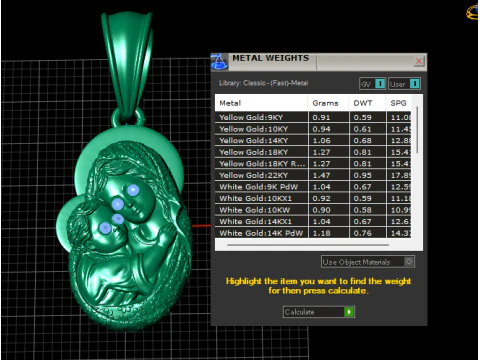Click the 0.91 grams value
Screen dimensions: 480x360
tap(321, 117)
